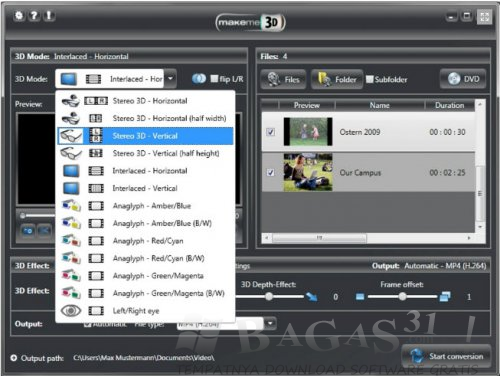
Task: Click the preview seek slider handle
Action: [22, 216]
